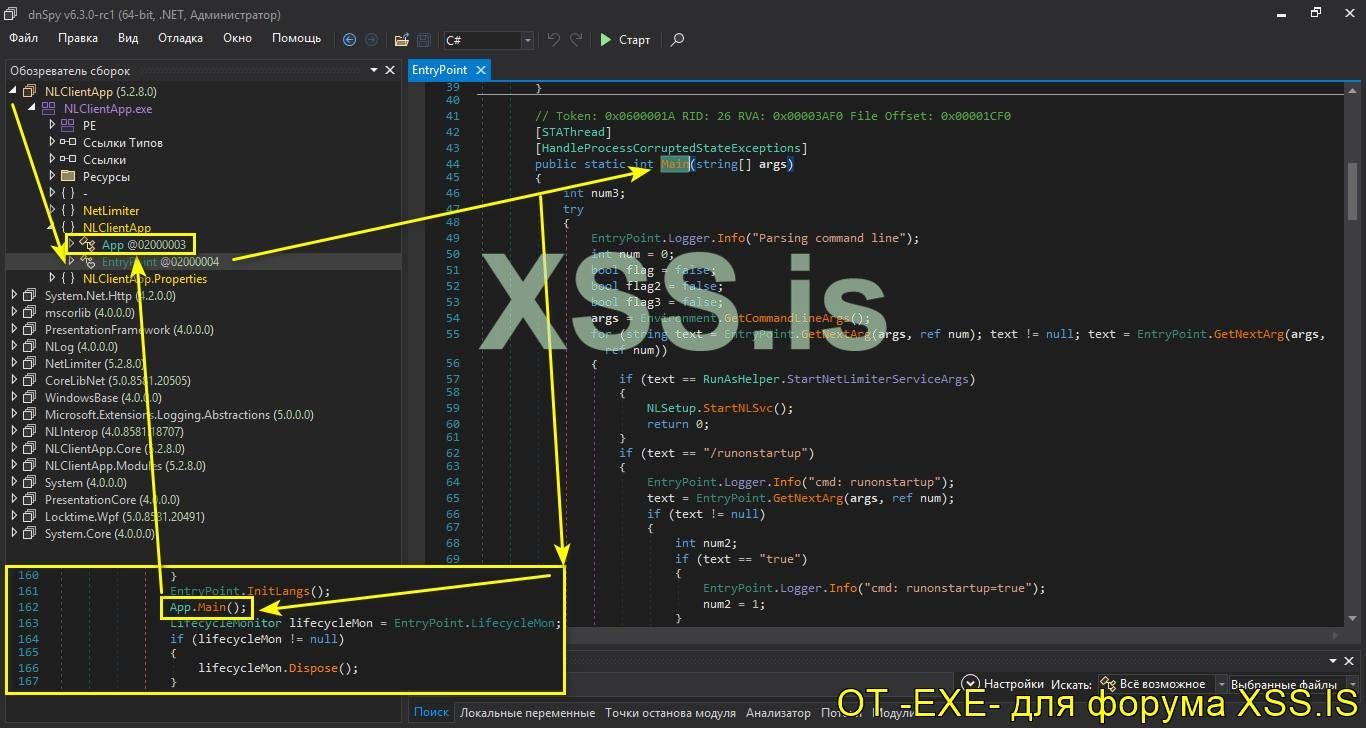Screen dimensions: 1366x729
Task: Click the code editor vertical scrollbar thumb
Action: click(x=1353, y=191)
